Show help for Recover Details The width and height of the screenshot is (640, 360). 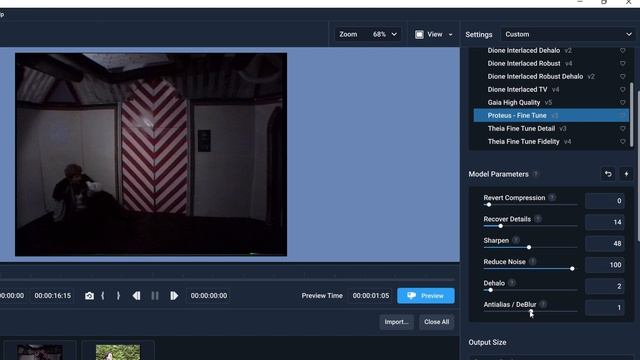click(538, 219)
